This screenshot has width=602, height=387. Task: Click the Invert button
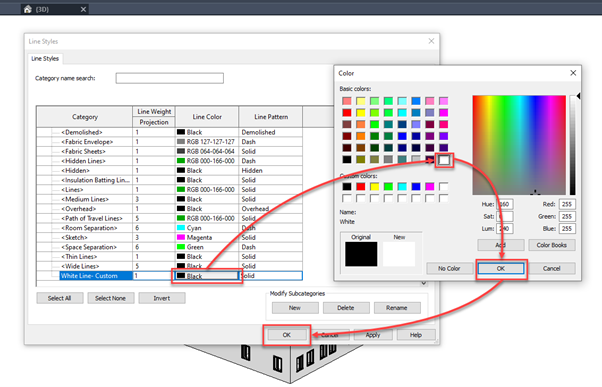[162, 298]
